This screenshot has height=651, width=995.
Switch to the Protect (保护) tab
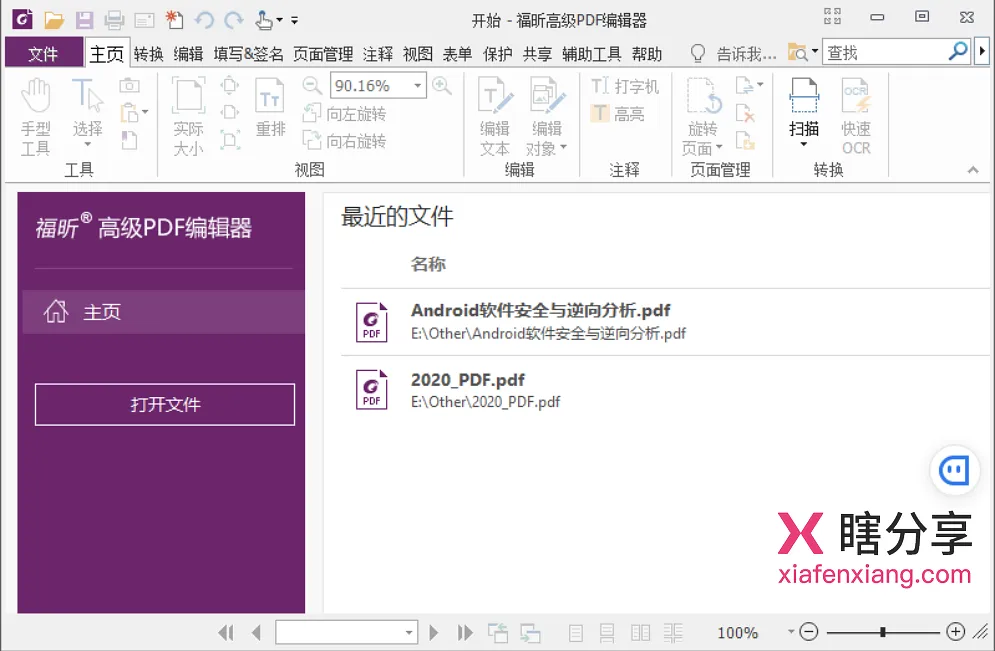498,54
